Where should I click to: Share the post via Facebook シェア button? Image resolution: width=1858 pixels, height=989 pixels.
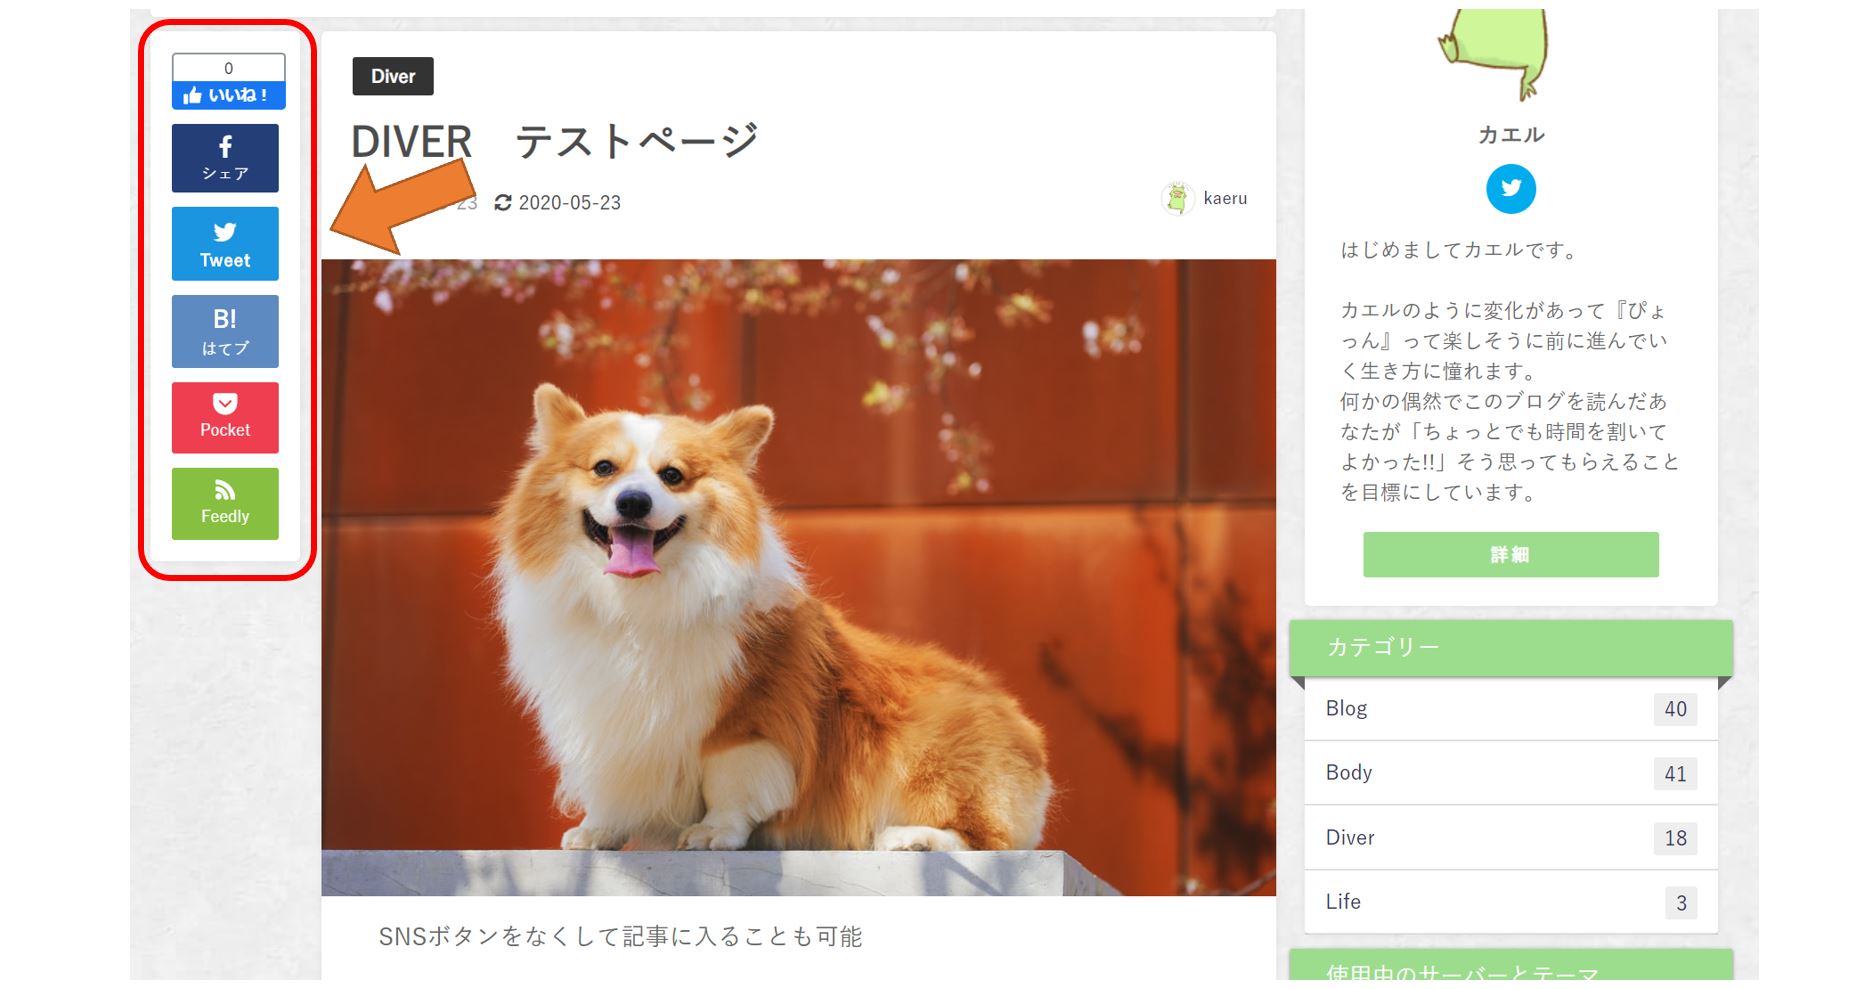[225, 158]
